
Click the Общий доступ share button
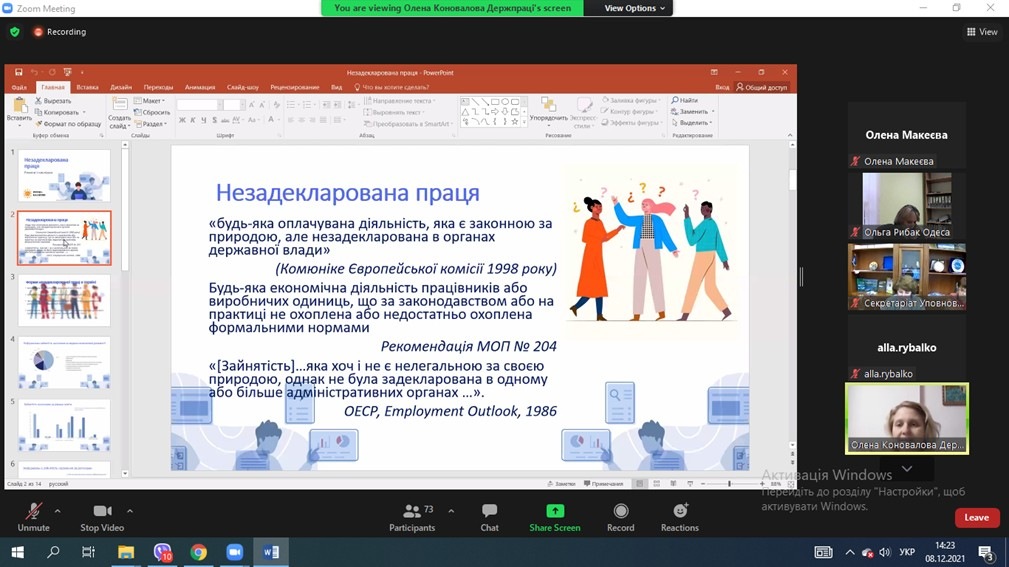click(763, 87)
